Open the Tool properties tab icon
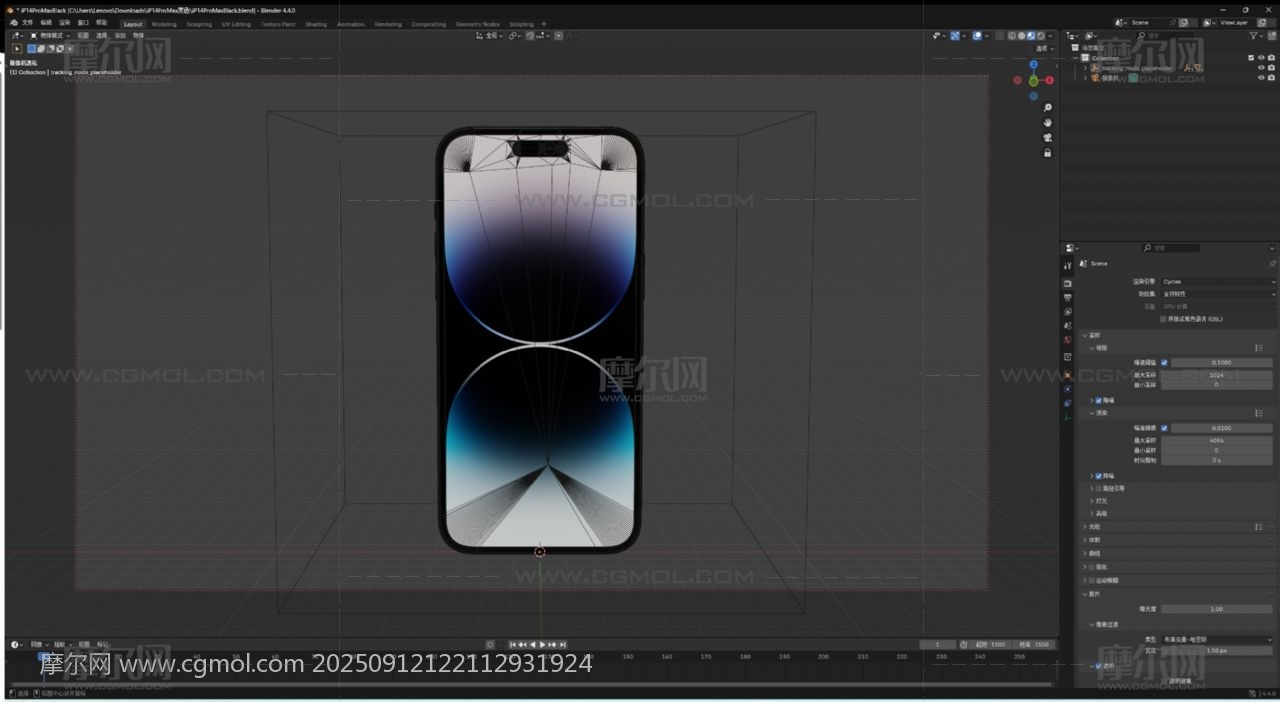 1068,266
